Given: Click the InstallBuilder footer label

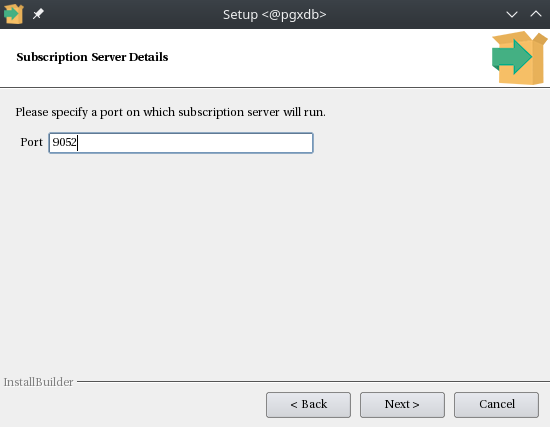Looking at the screenshot, I should click(38, 382).
